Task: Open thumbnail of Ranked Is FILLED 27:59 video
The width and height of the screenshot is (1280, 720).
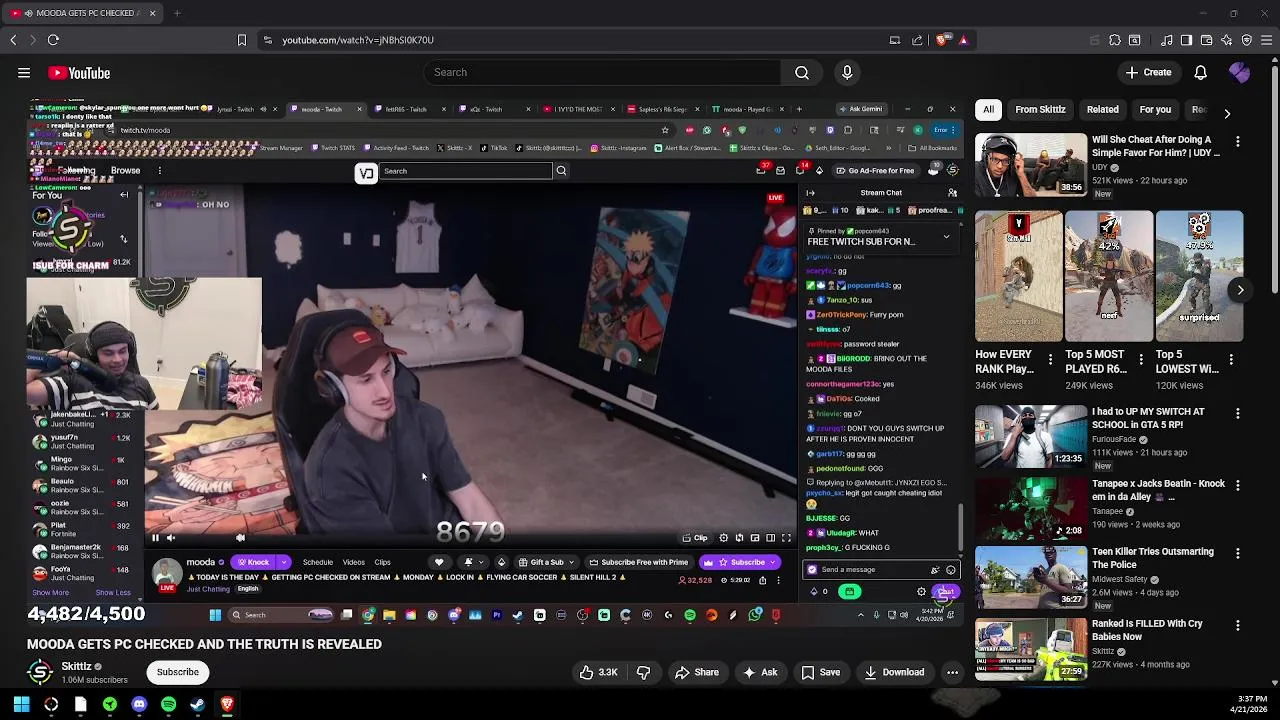Action: click(1031, 648)
